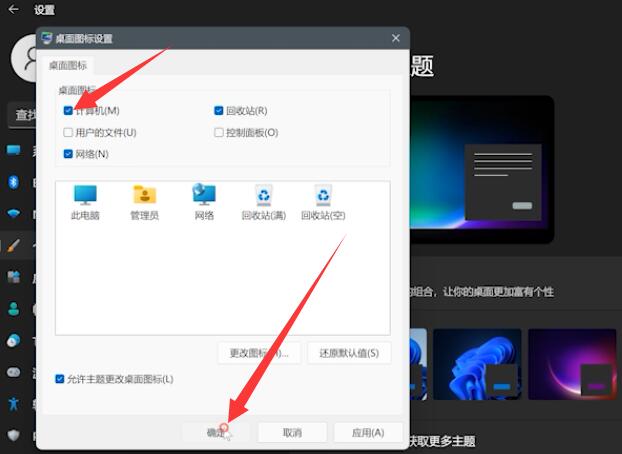Go back with the Settings back arrow
The width and height of the screenshot is (622, 454).
click(13, 10)
